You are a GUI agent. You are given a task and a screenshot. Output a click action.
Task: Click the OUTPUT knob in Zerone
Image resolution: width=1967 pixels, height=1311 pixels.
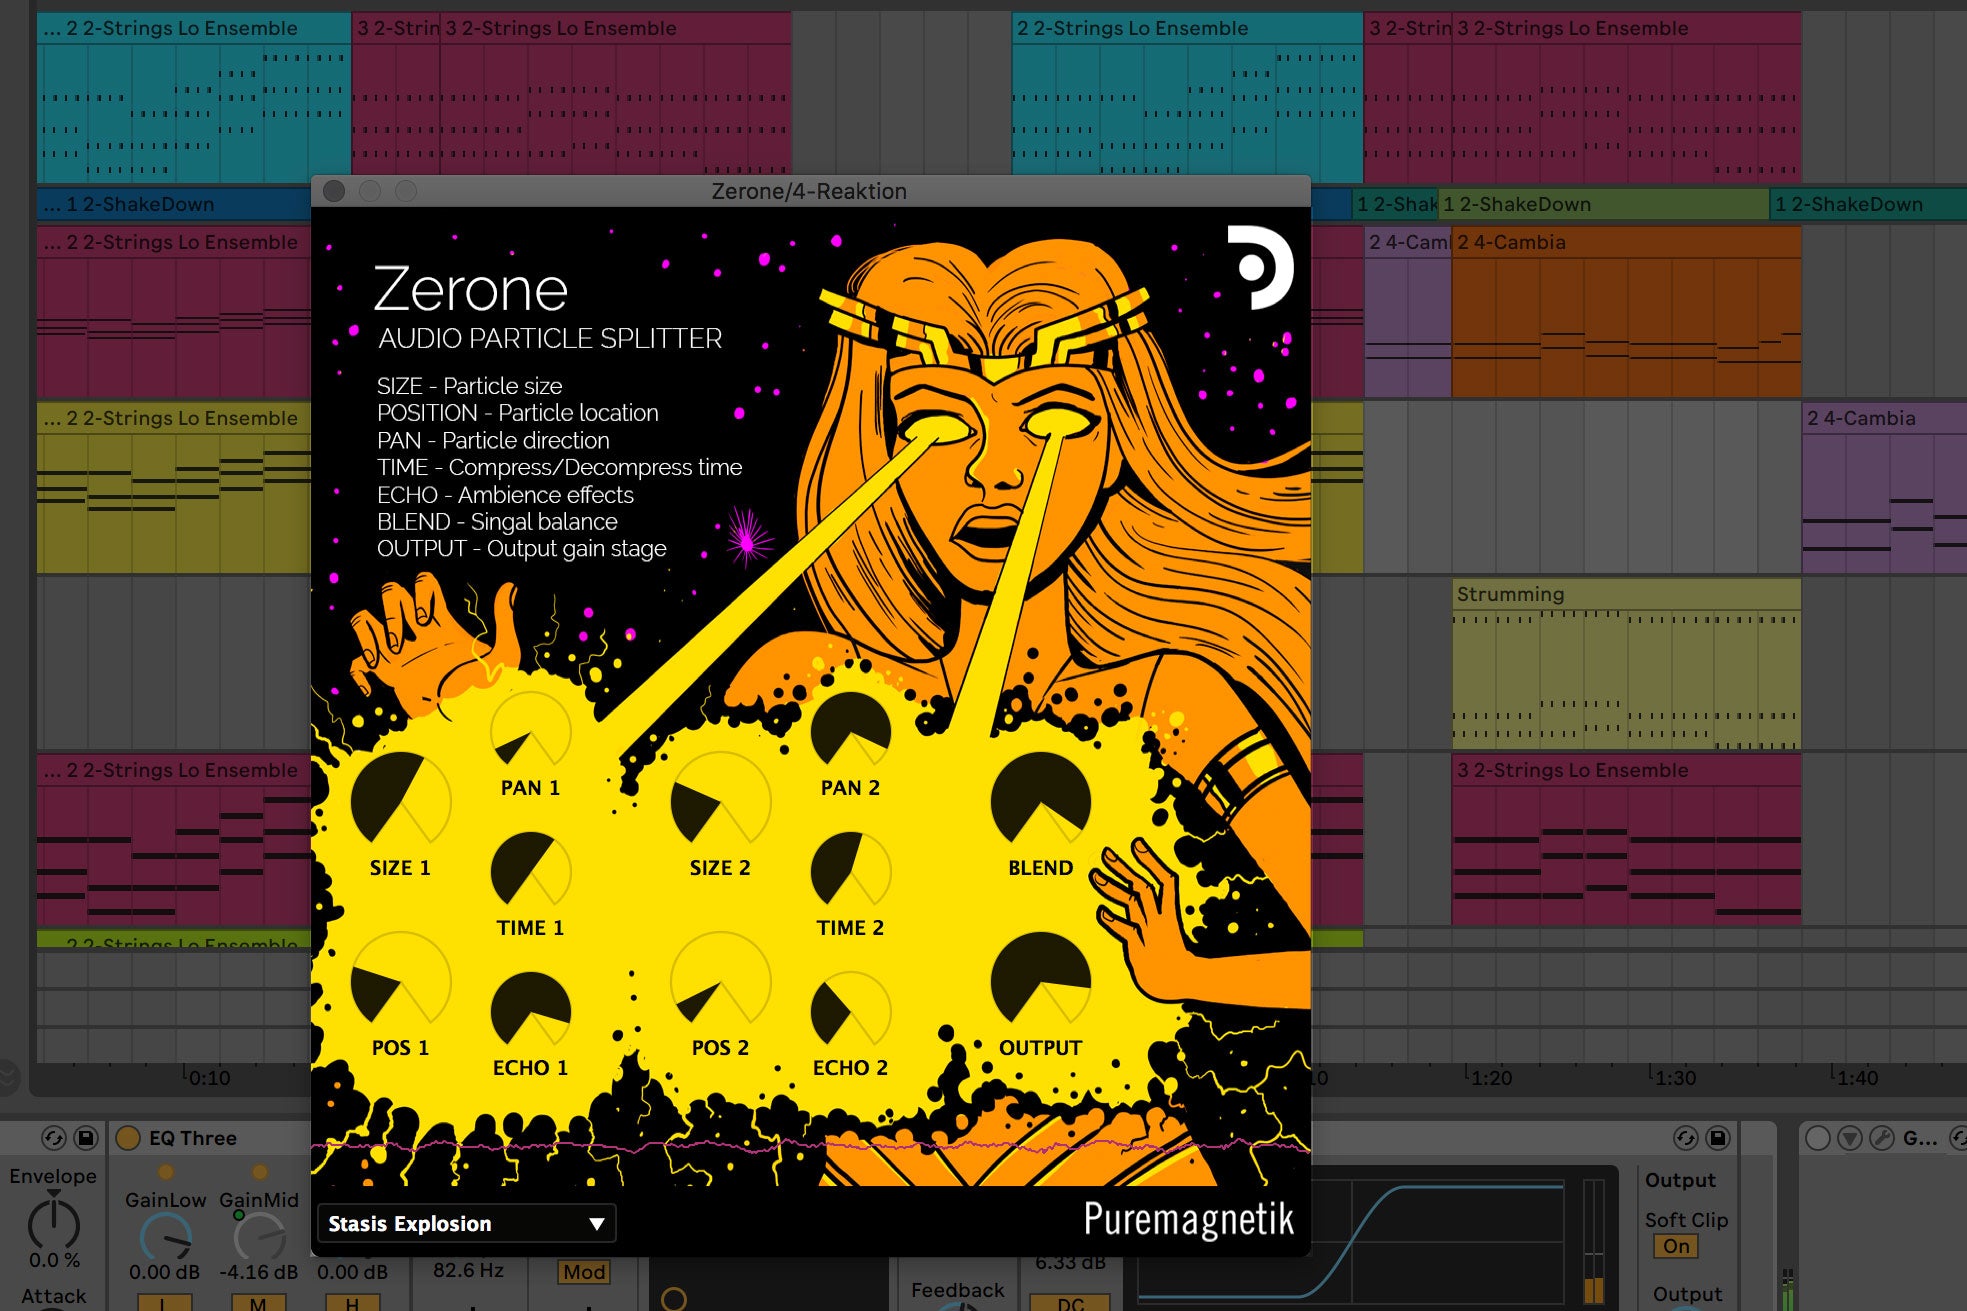pos(1040,982)
